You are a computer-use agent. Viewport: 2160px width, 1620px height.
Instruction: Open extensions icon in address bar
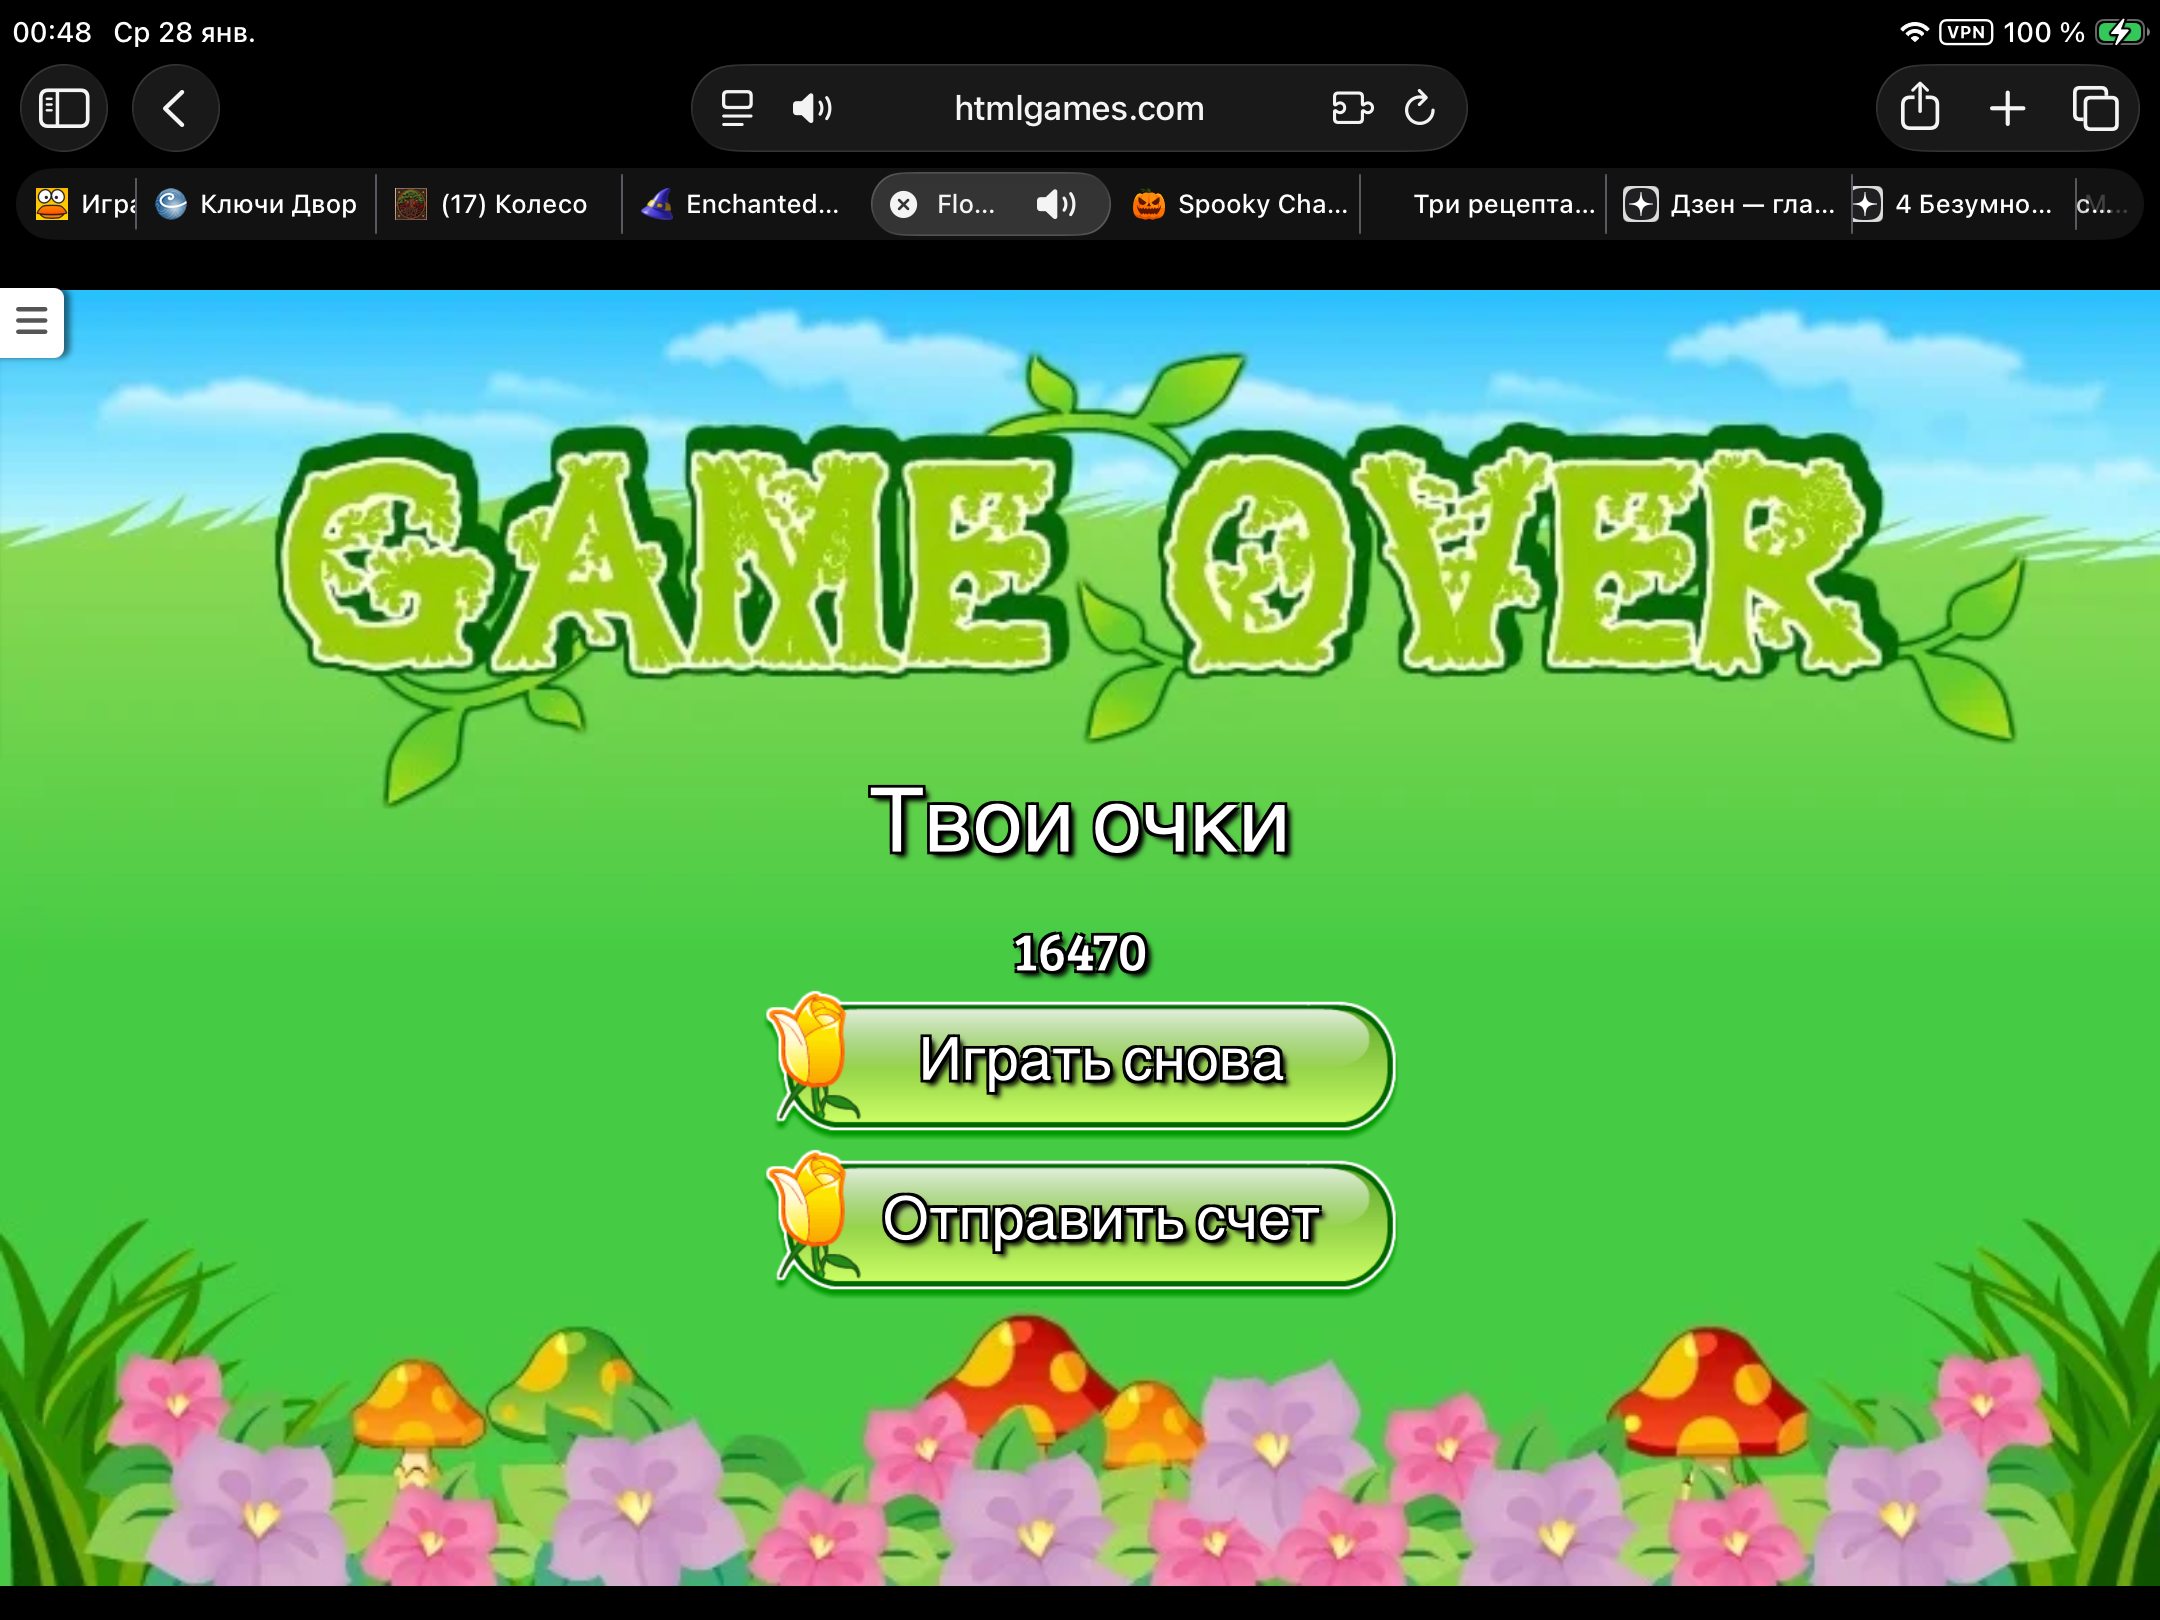[1352, 108]
